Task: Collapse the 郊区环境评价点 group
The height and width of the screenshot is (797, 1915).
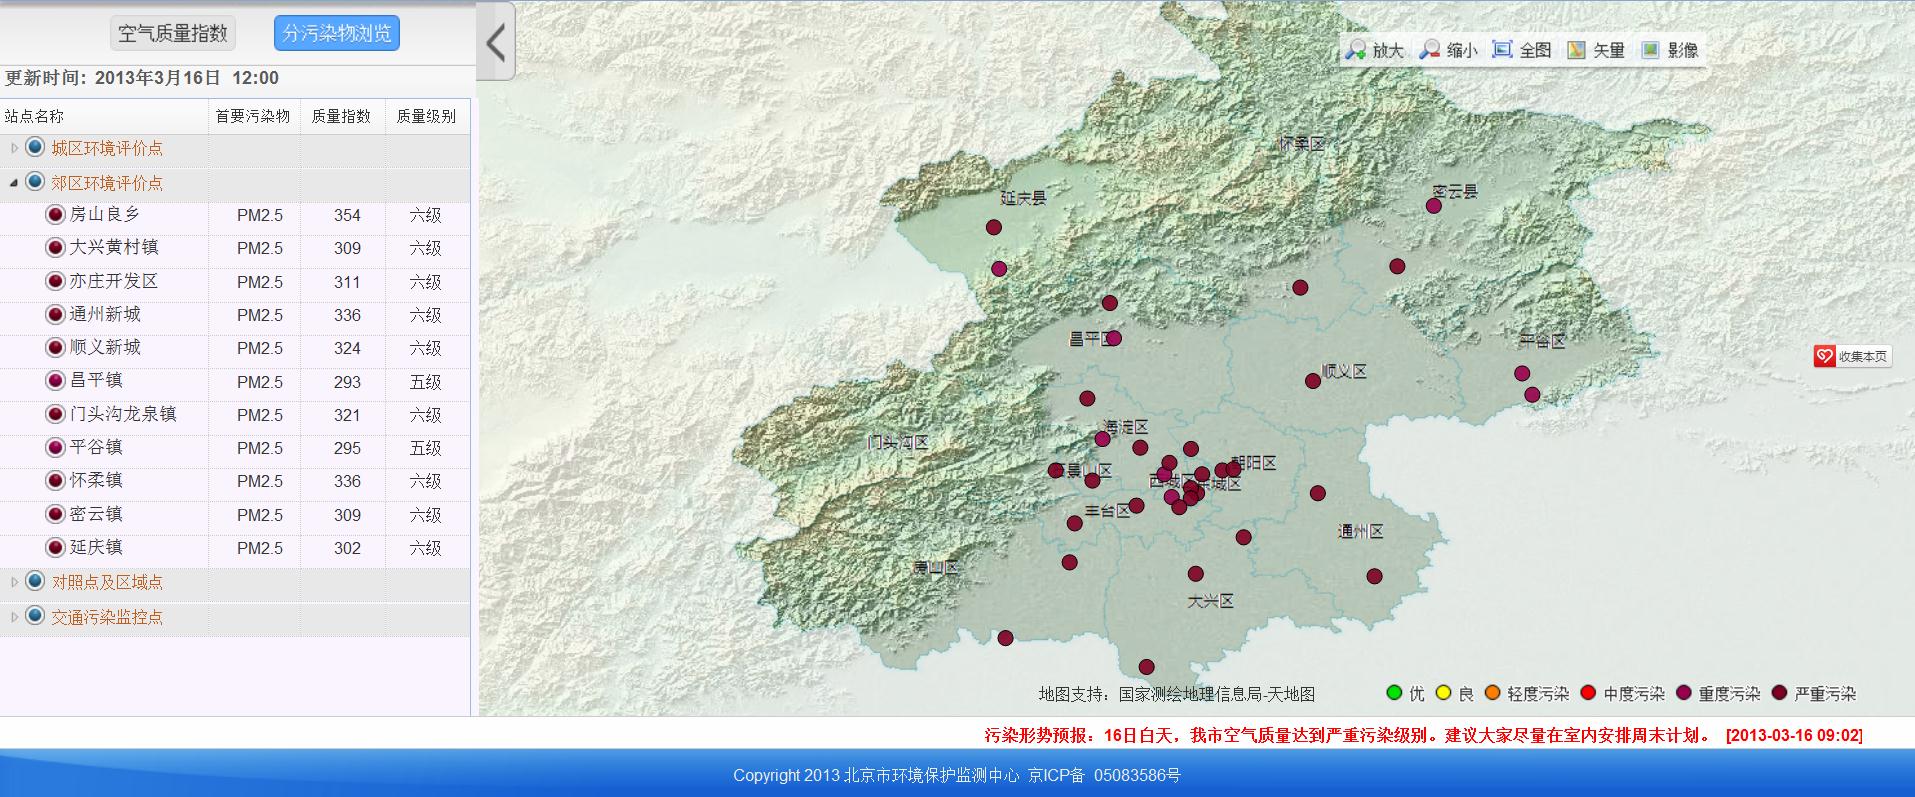Action: [14, 183]
